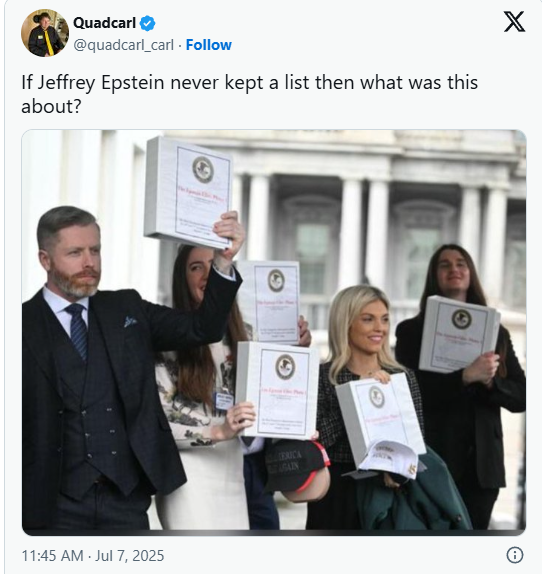Click the Jul 7, 2025 date
Screen dimensions: 542x574
click(x=130, y=556)
